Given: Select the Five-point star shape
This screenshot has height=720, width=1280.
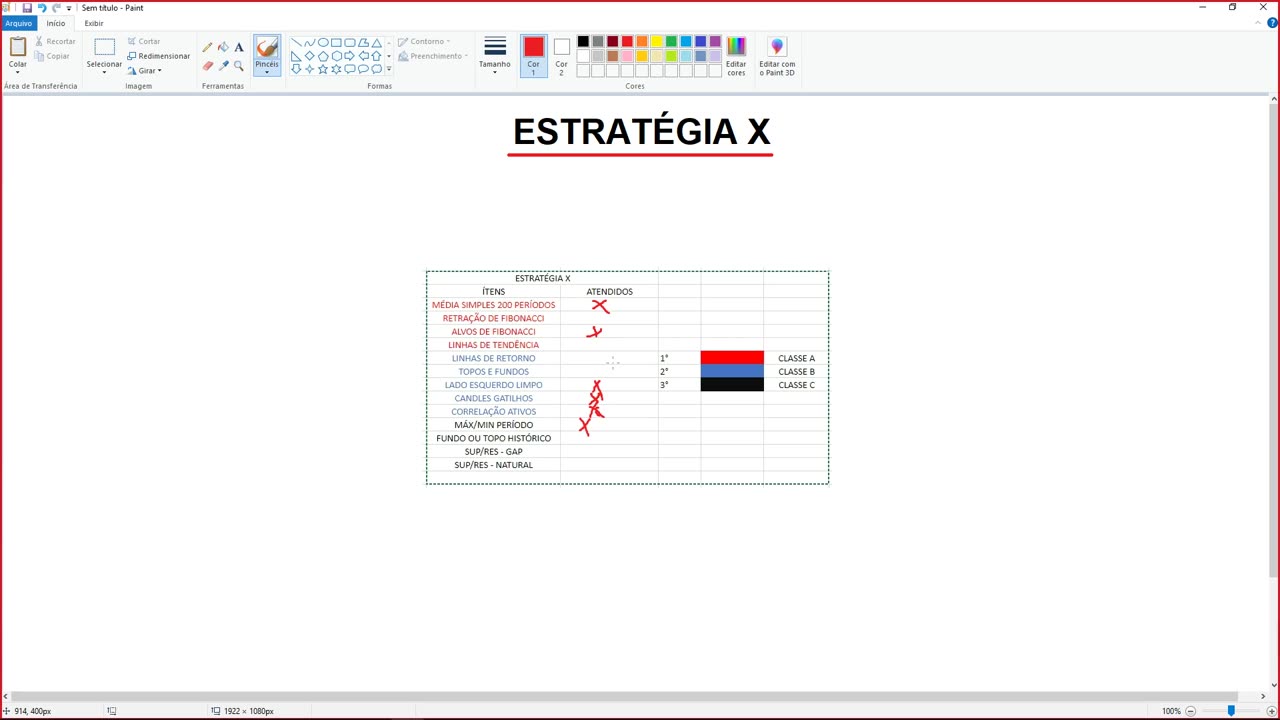Looking at the screenshot, I should (323, 69).
